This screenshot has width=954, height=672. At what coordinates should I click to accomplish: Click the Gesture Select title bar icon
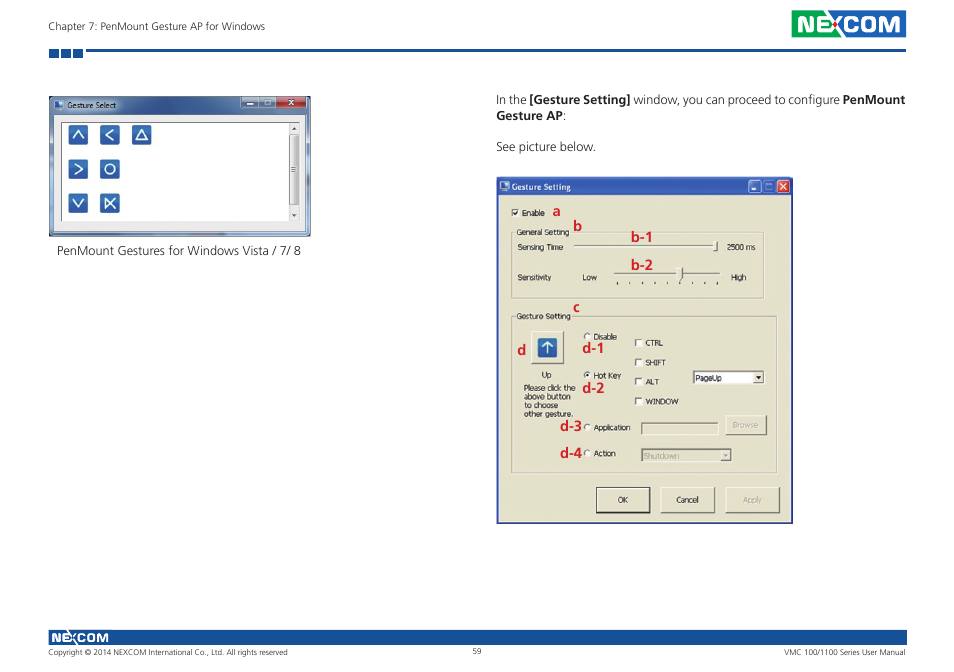pyautogui.click(x=59, y=105)
